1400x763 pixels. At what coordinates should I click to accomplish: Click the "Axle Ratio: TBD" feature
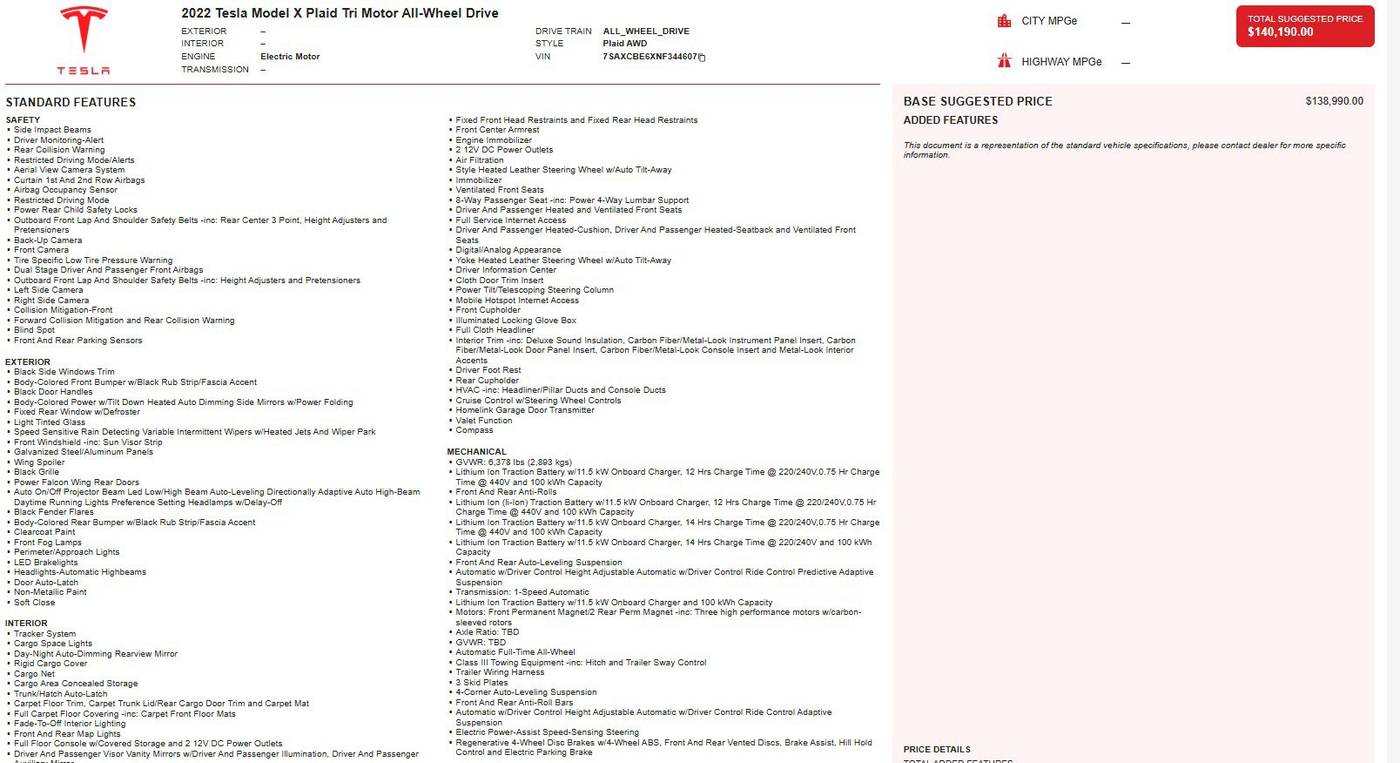[487, 632]
